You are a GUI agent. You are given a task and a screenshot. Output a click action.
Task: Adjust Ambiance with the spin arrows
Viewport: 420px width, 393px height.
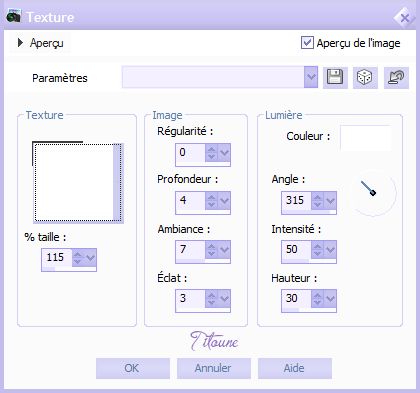(211, 250)
